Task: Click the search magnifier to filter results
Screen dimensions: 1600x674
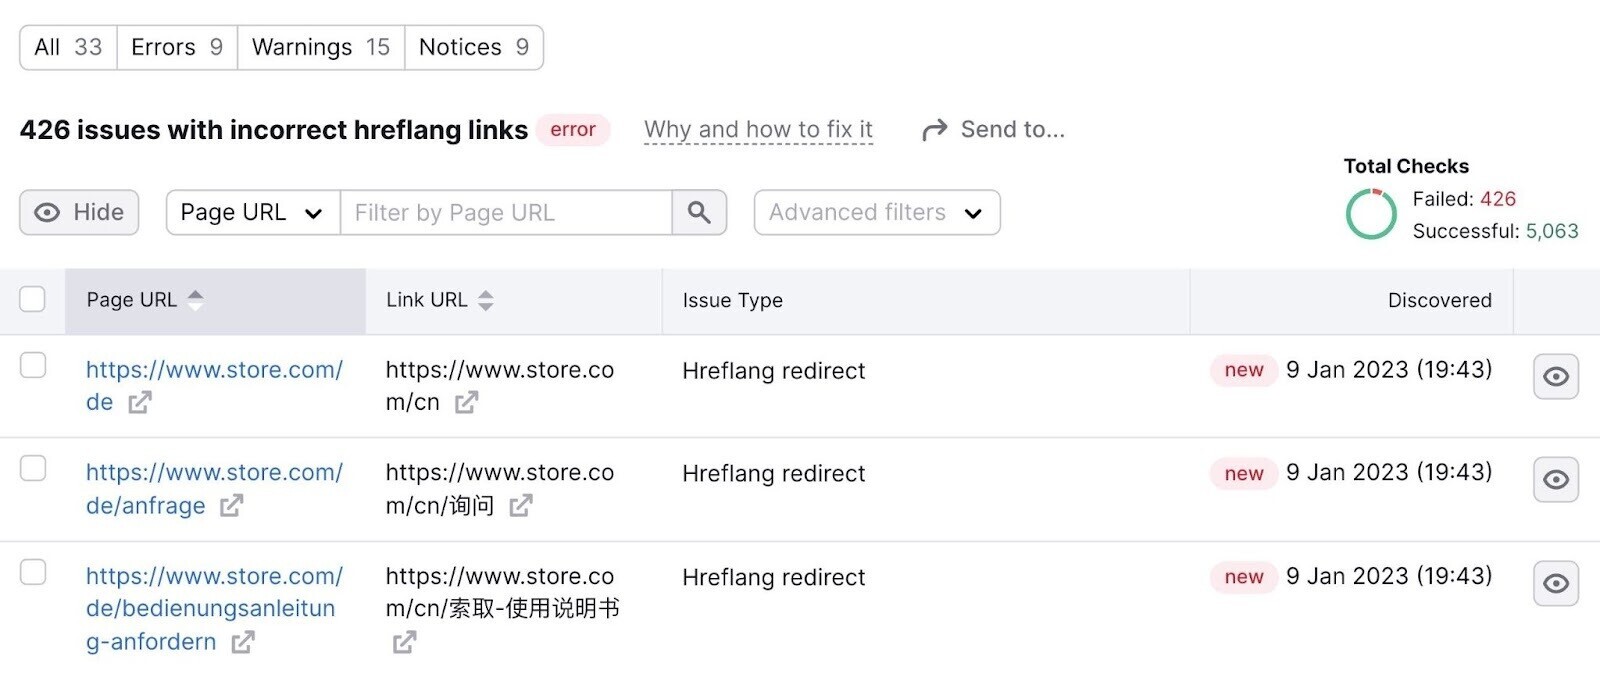Action: click(699, 212)
